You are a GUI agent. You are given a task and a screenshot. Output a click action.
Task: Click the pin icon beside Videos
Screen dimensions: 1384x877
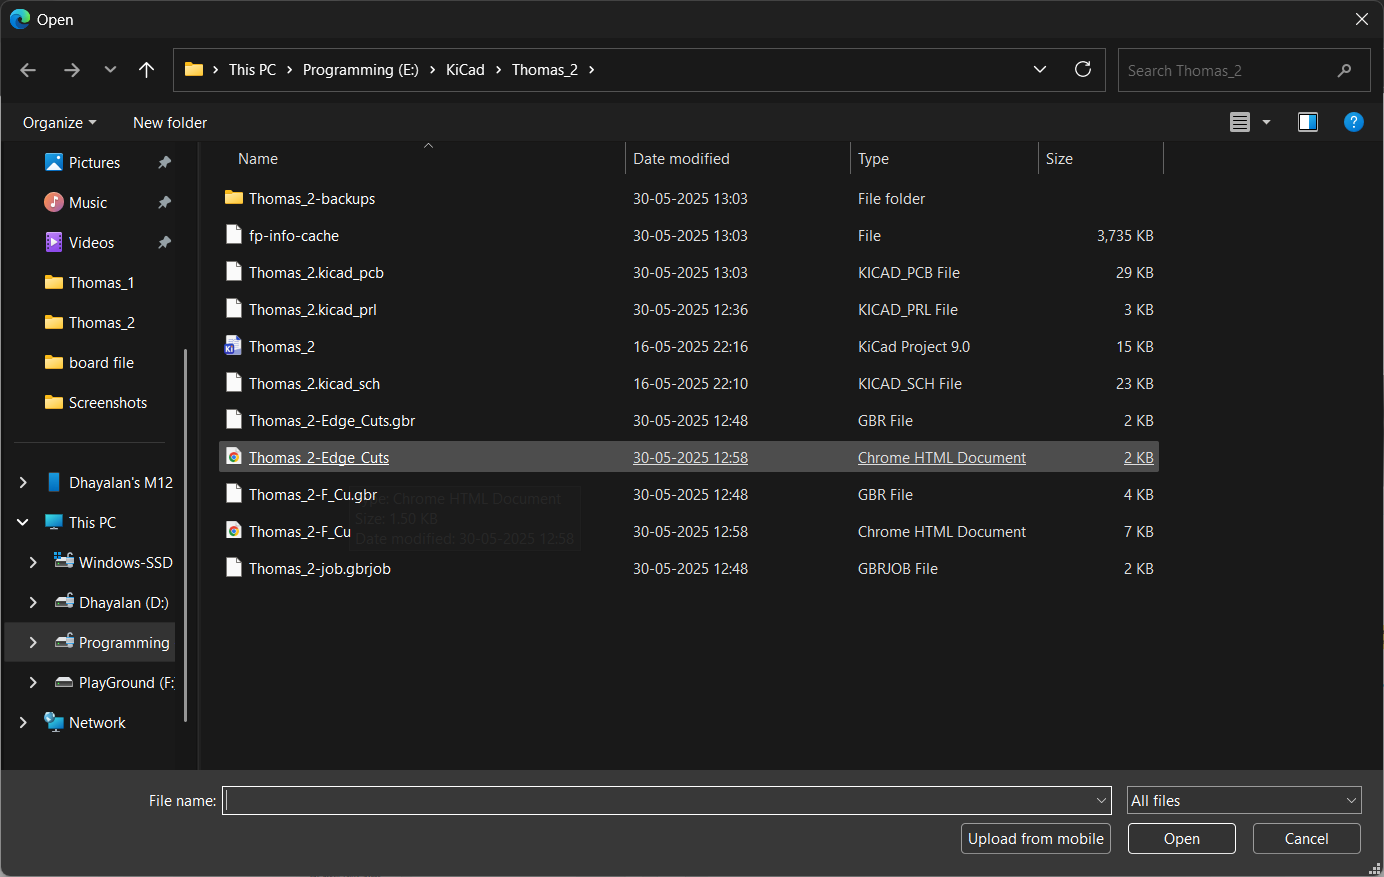pos(164,242)
